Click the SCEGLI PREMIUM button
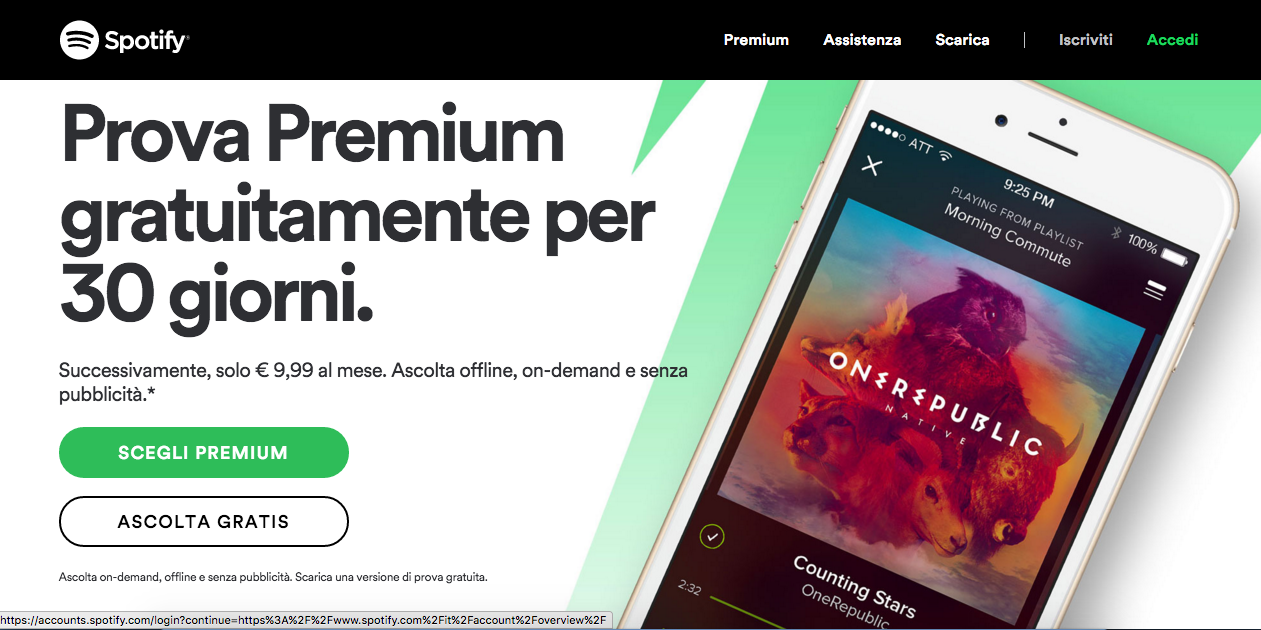1261x630 pixels. coord(204,453)
